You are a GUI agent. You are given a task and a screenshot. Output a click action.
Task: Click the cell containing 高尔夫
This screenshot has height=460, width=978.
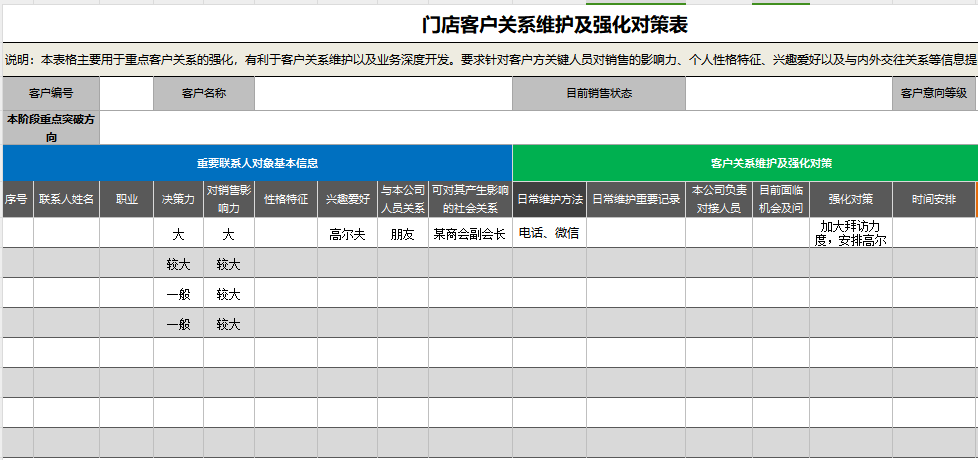(347, 234)
